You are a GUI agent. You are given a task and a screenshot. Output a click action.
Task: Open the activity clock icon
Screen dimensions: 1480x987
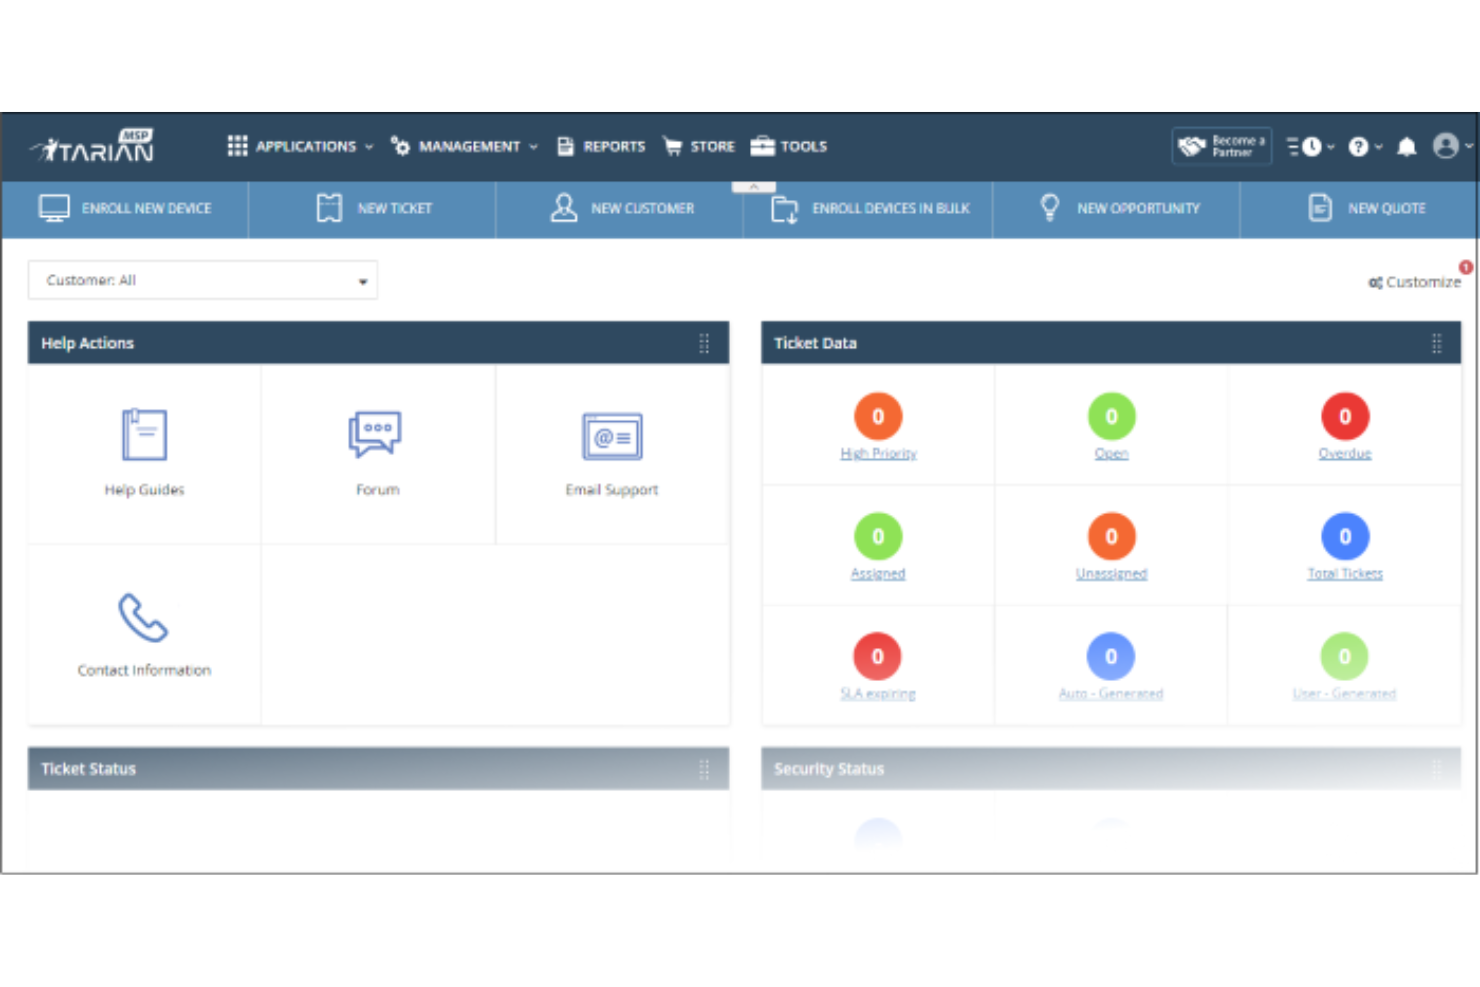tap(1313, 147)
